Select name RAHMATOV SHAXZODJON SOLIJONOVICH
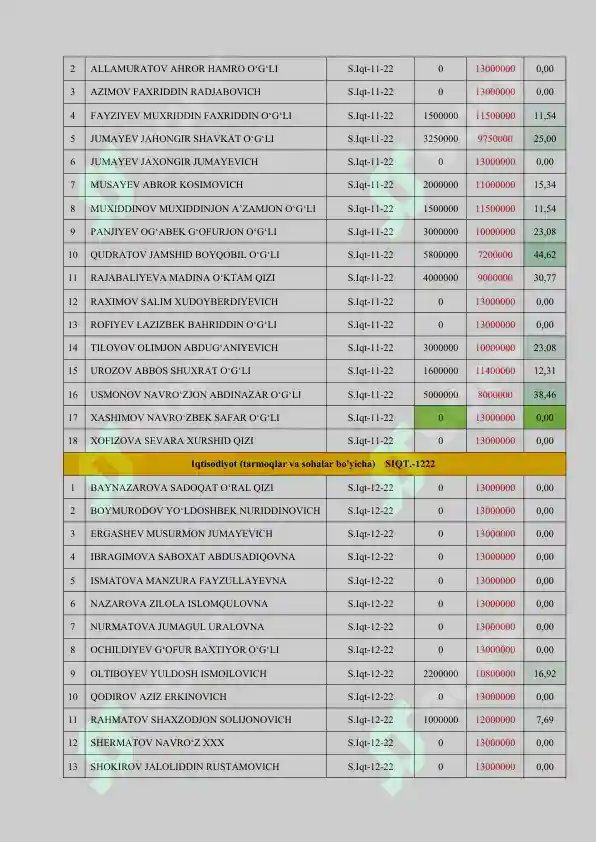596x842 pixels. [x=191, y=720]
